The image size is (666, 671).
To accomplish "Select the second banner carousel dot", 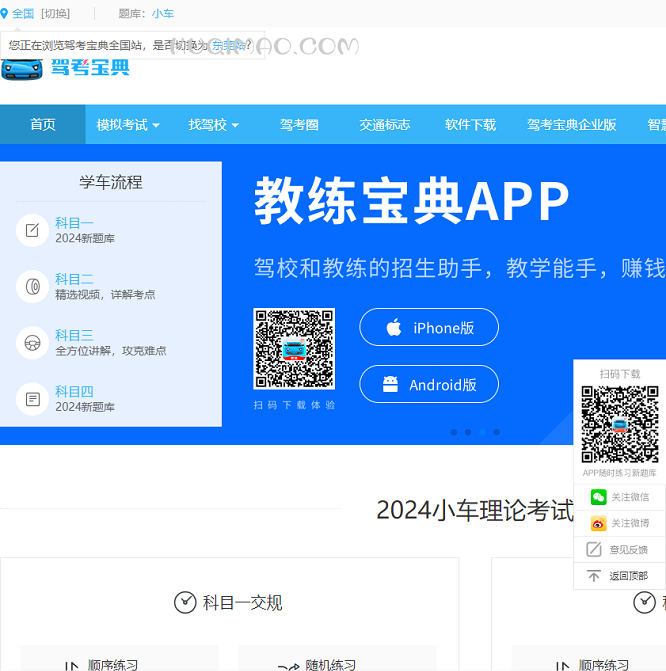I will coord(468,432).
